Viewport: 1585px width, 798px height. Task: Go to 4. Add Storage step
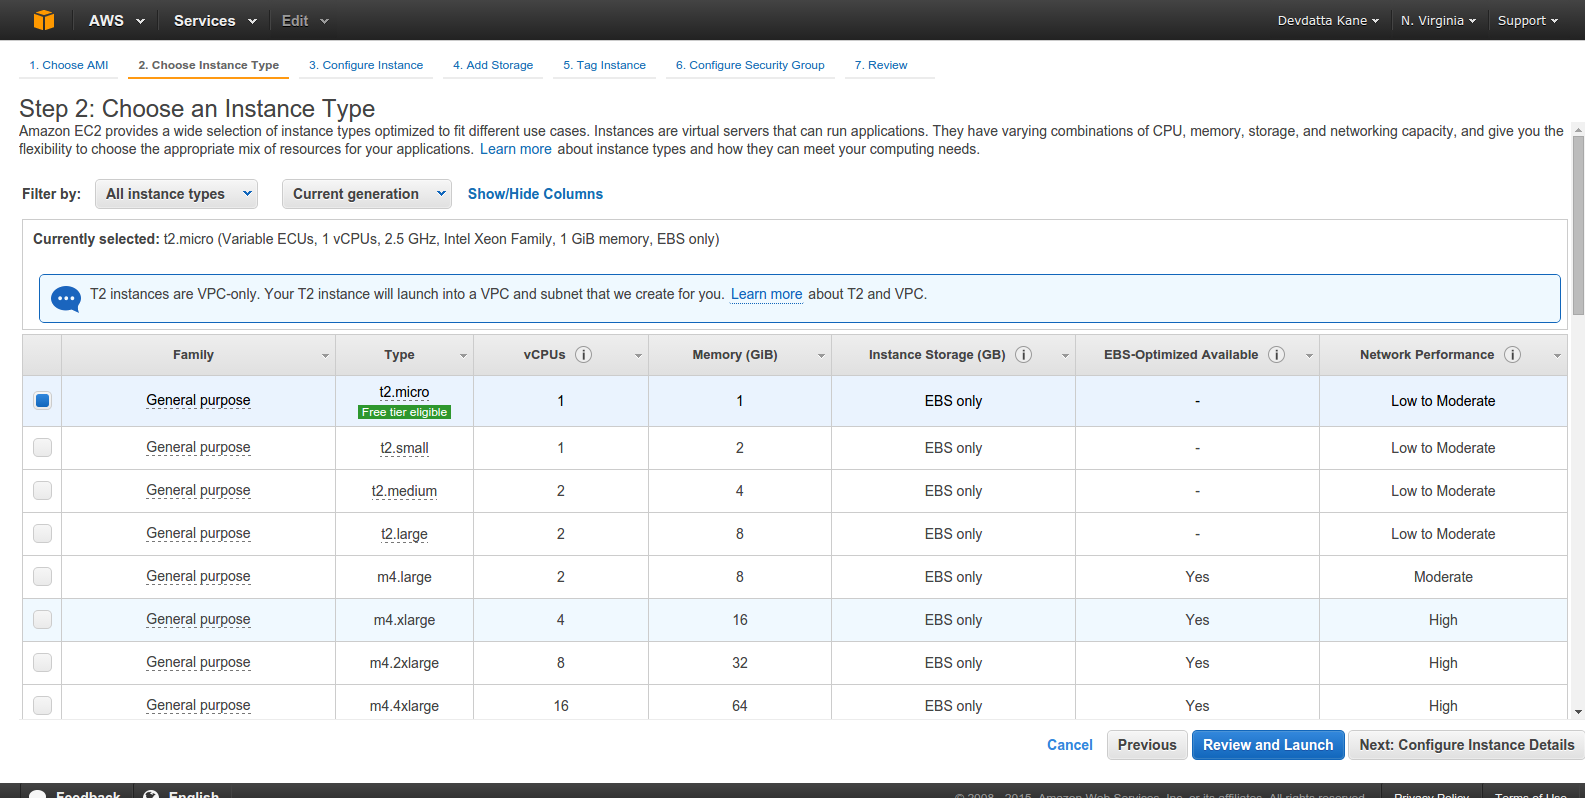493,65
